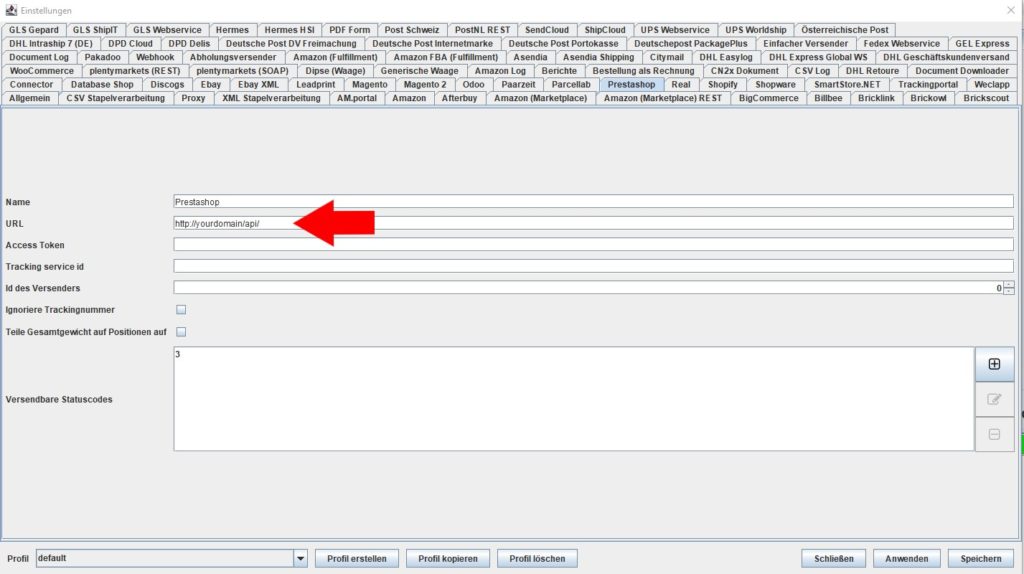Switch to the Österreichische Post tab
Image resolution: width=1024 pixels, height=574 pixels.
844,29
